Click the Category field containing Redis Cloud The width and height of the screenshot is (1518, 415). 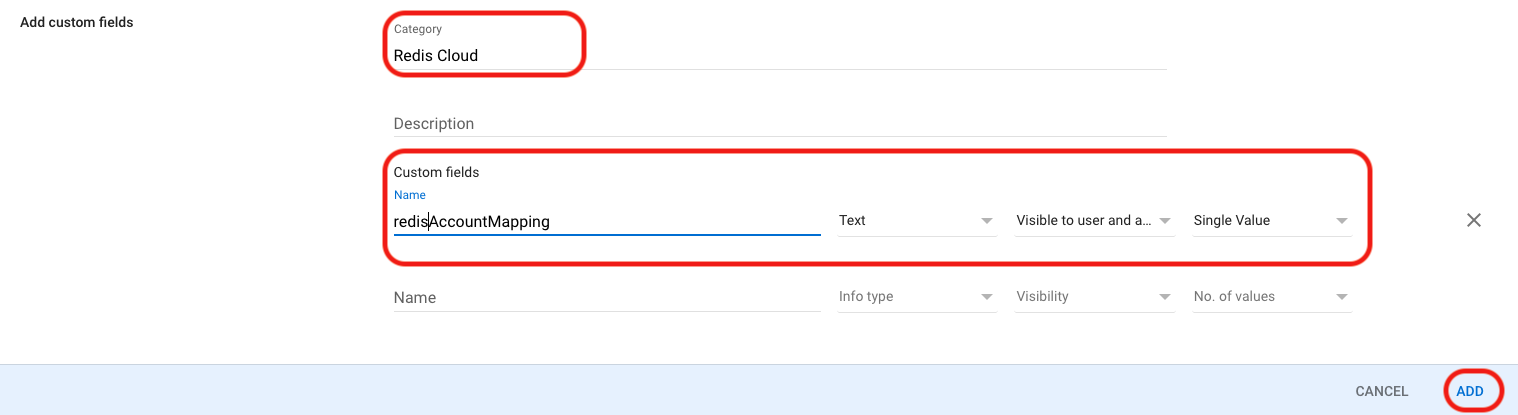point(780,56)
